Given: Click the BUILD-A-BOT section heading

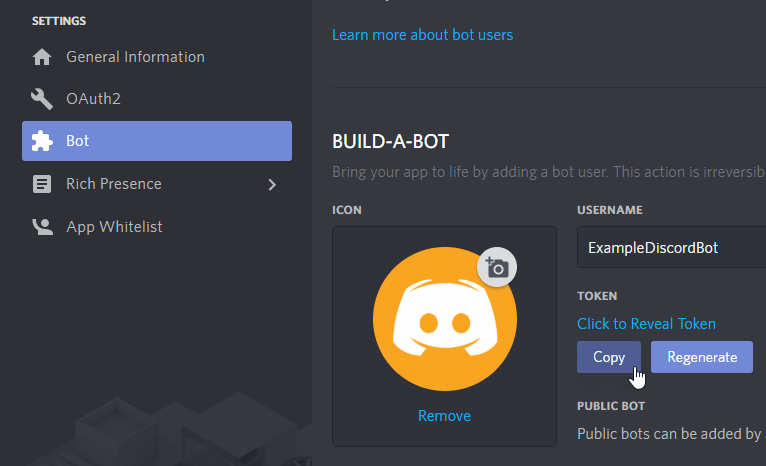Looking at the screenshot, I should click(x=397, y=142).
